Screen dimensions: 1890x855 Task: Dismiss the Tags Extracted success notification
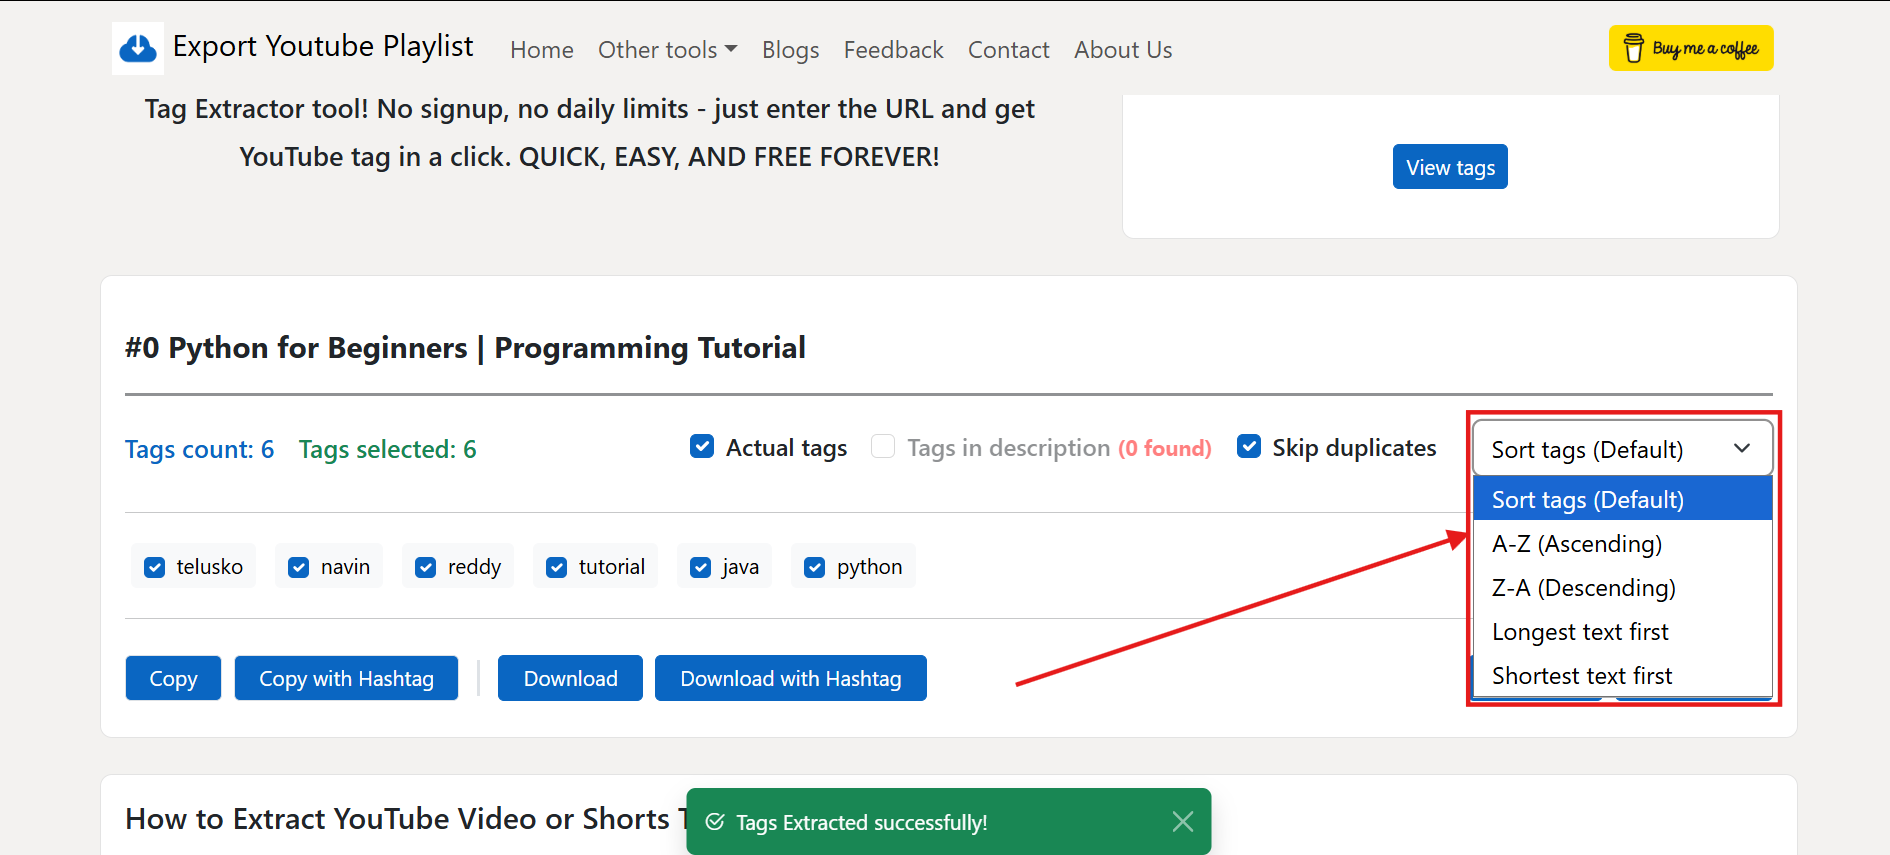coord(1182,822)
